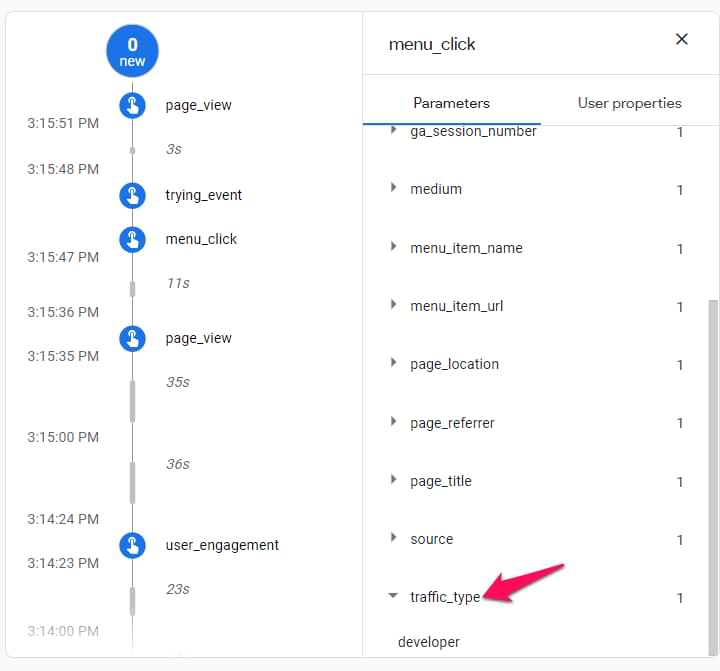The height and width of the screenshot is (671, 720).
Task: Click the blue "0 new" events circle
Action: [x=132, y=52]
